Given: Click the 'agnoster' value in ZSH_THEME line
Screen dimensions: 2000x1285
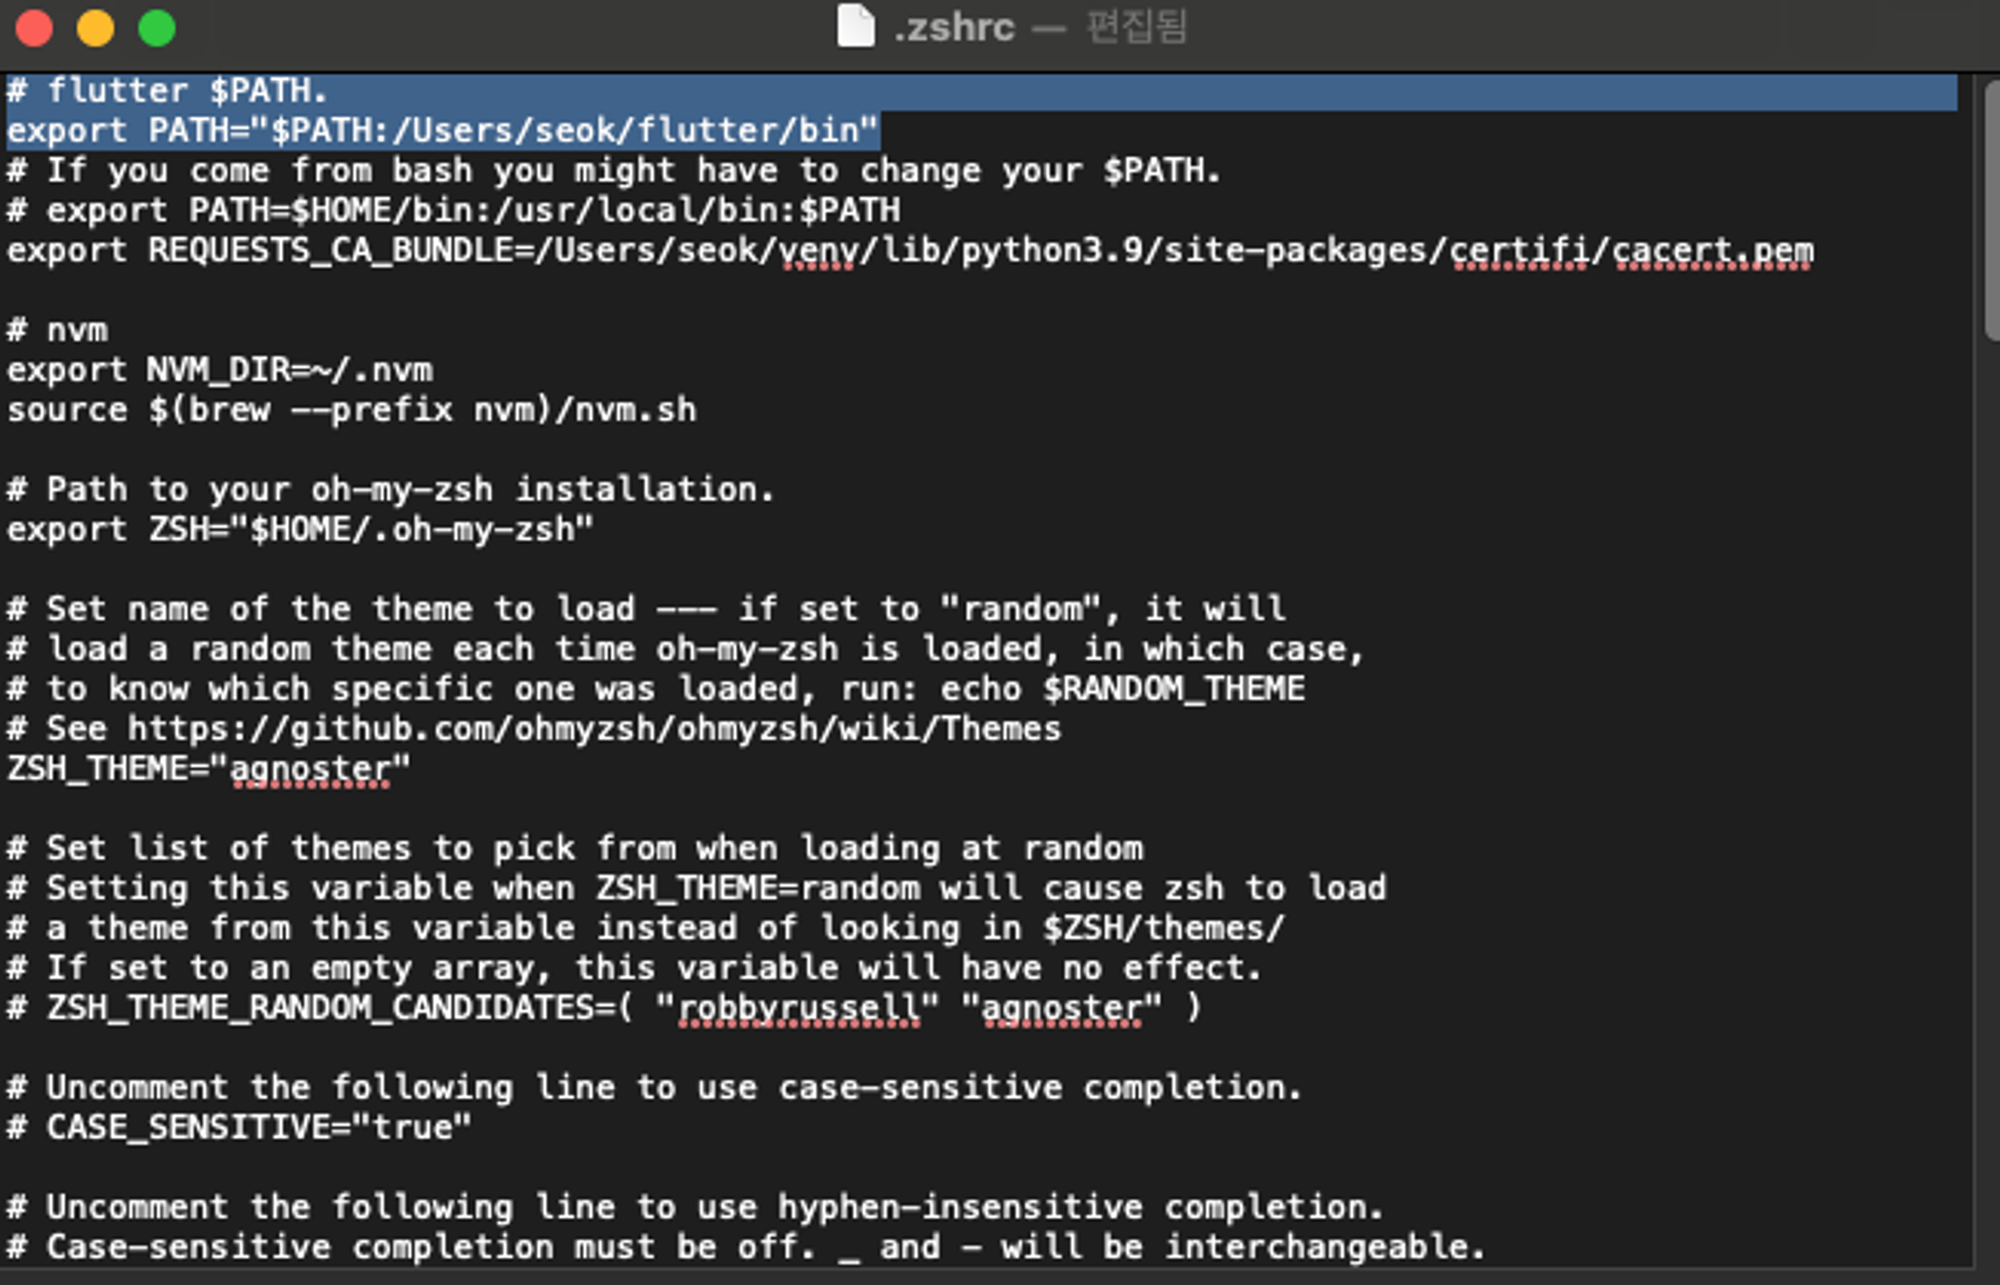Looking at the screenshot, I should coord(311,769).
